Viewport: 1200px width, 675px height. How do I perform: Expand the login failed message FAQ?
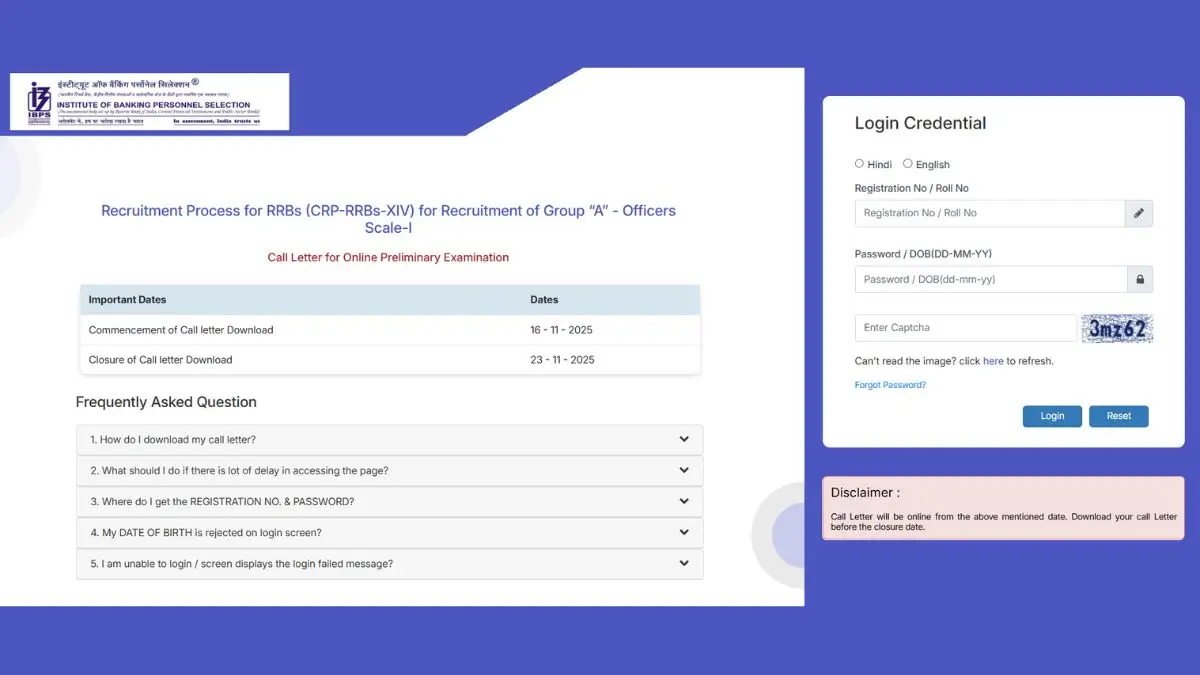point(684,563)
